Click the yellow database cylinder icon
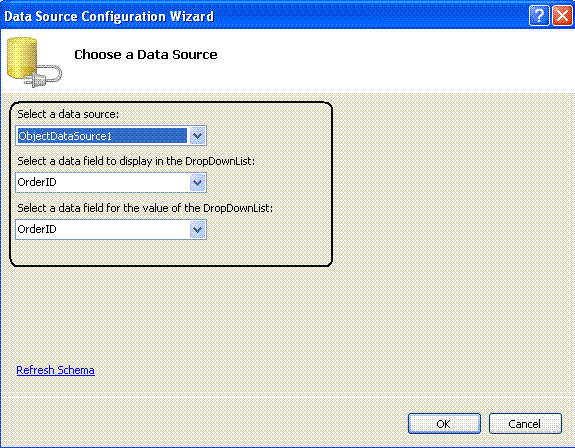Screen dimensions: 575x448 (x=22, y=58)
